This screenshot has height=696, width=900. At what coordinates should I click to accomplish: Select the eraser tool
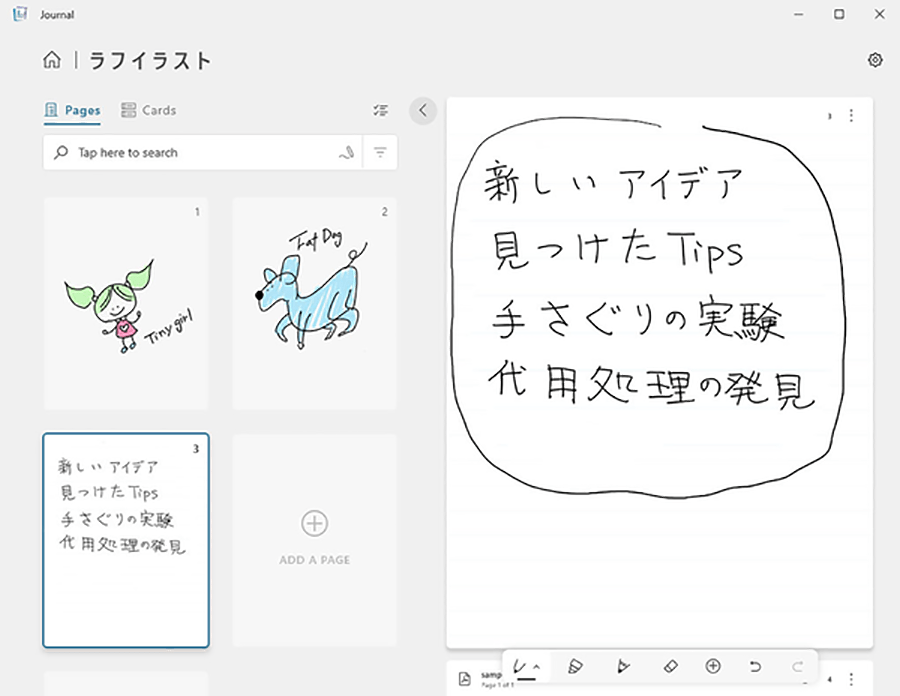click(x=670, y=667)
